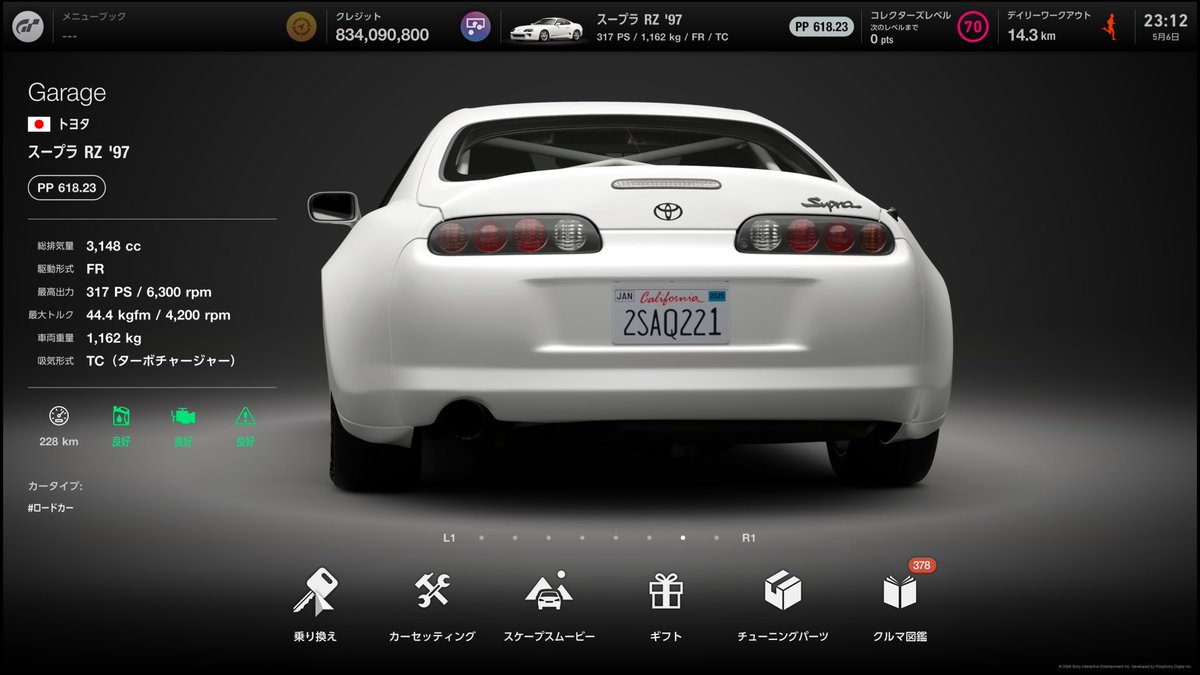Click the 乗り換え menu label
Screen dimensions: 1200x675
pyautogui.click(x=315, y=636)
